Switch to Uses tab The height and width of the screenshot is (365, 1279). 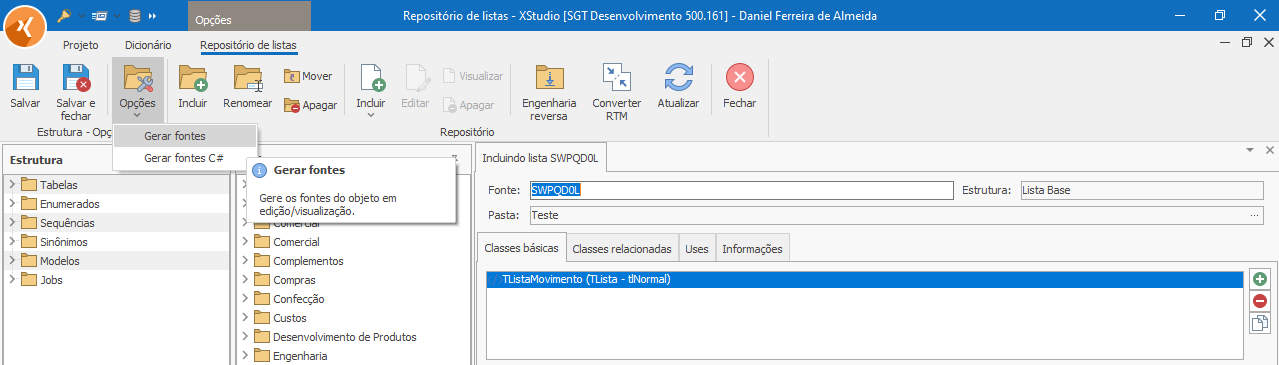point(696,248)
